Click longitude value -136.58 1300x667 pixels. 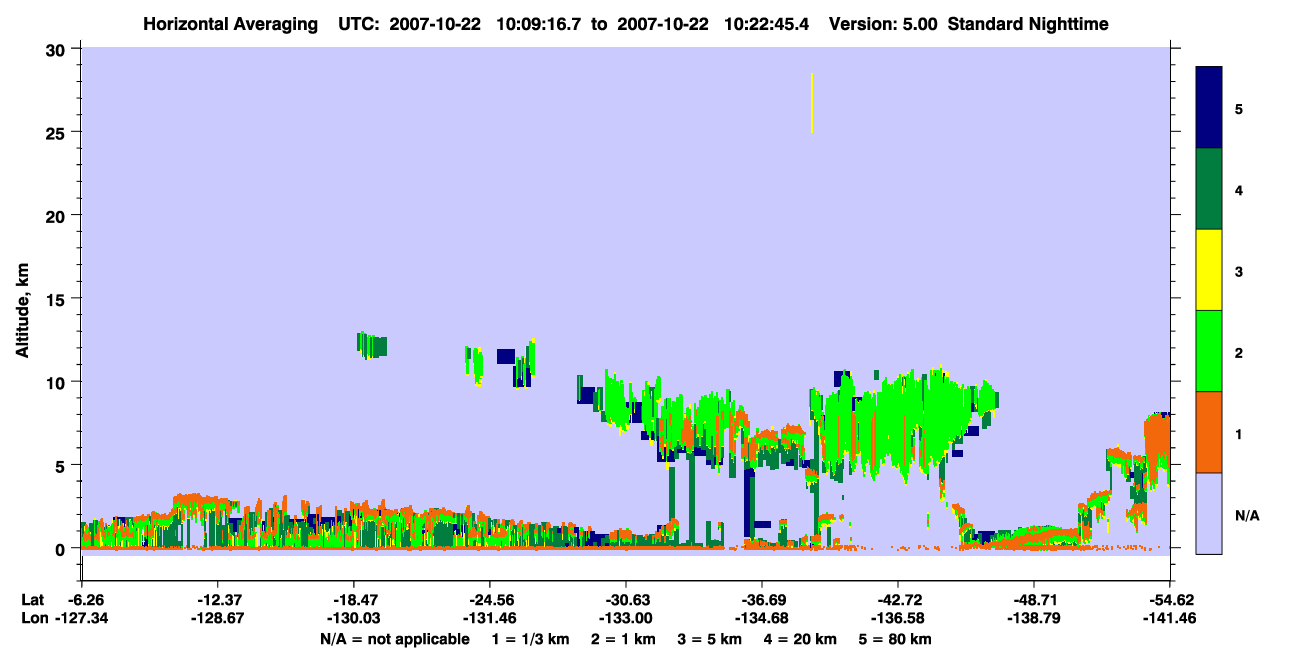point(898,619)
